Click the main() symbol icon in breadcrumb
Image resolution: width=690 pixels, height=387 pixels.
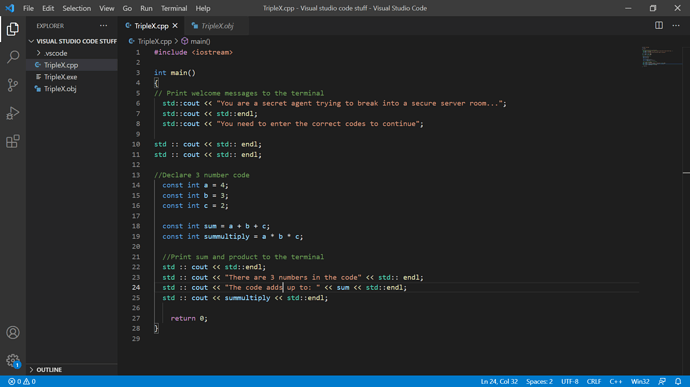point(185,41)
